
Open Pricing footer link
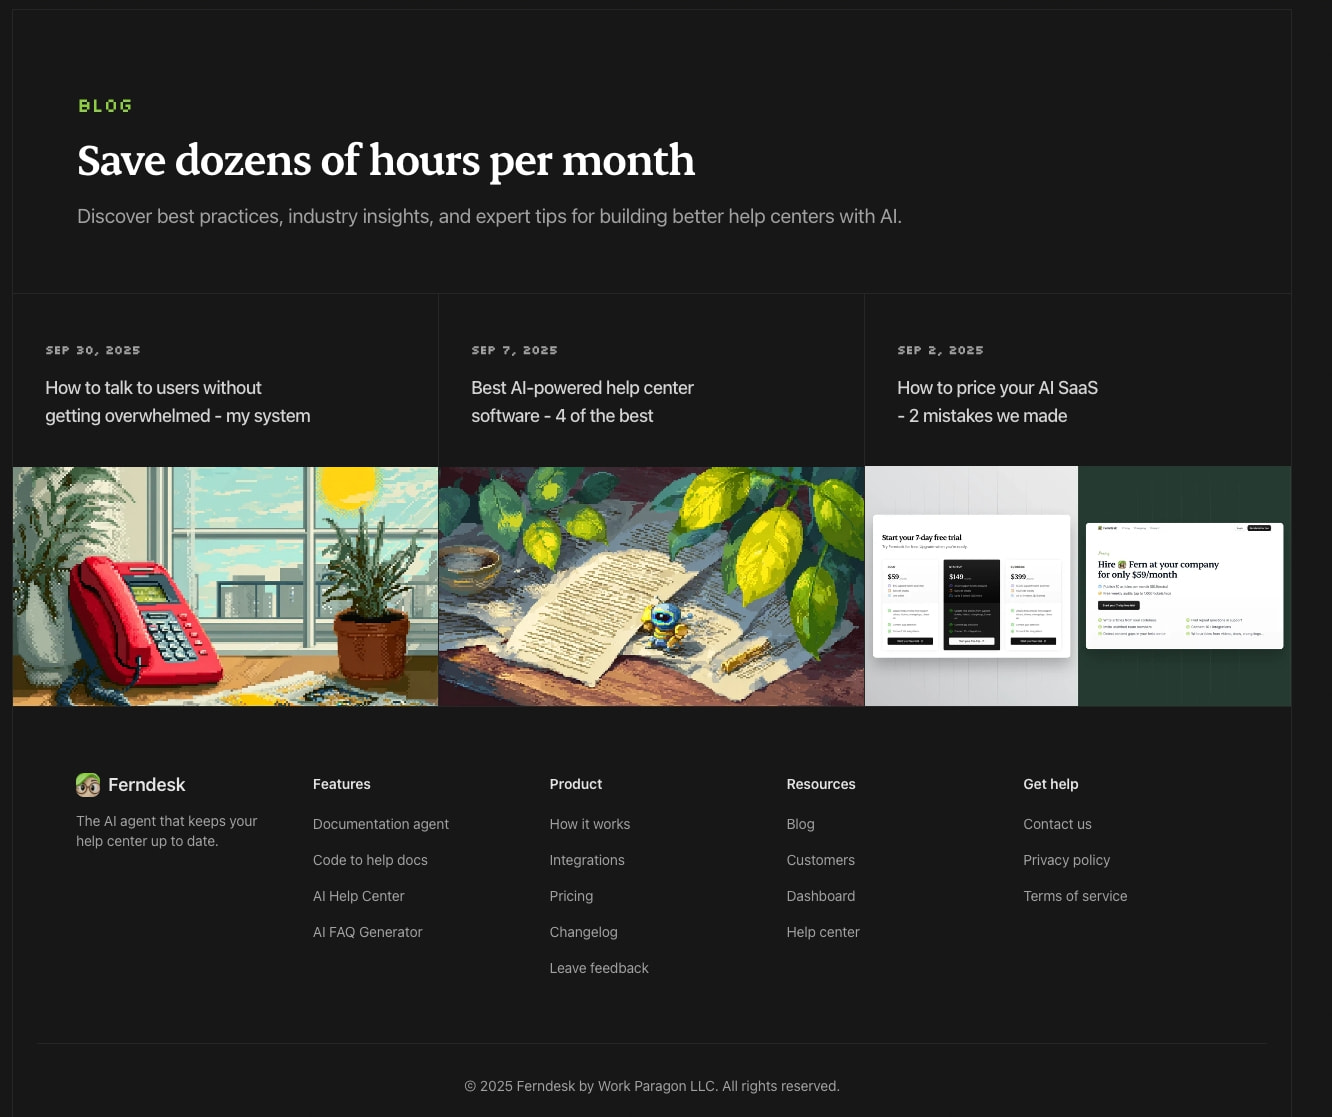pos(571,896)
